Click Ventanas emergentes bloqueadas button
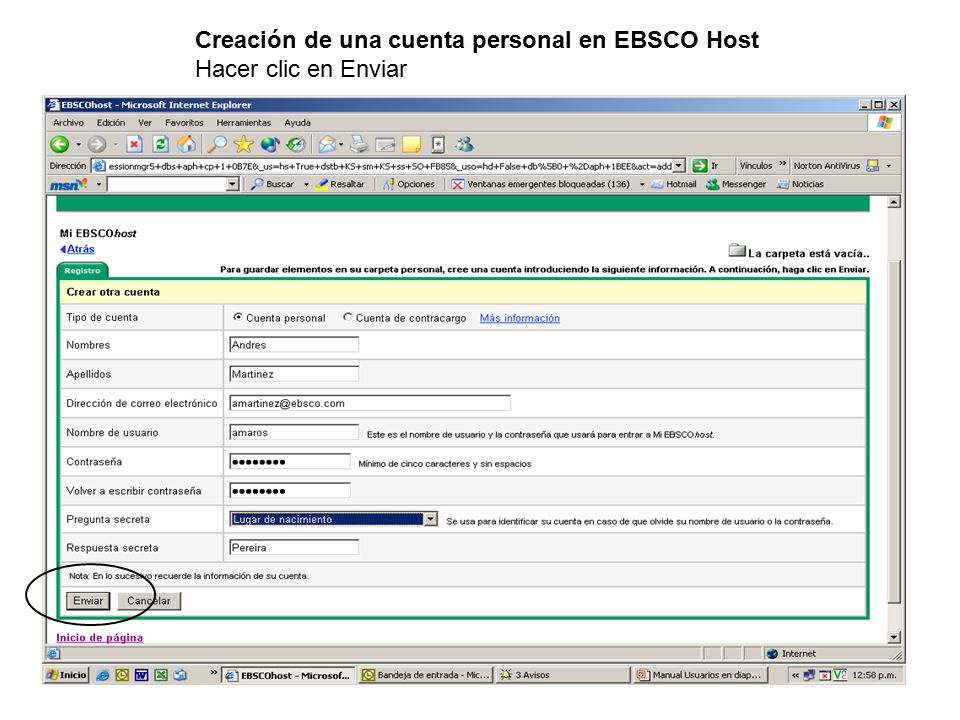Image resolution: width=960 pixels, height=720 pixels. (x=541, y=184)
